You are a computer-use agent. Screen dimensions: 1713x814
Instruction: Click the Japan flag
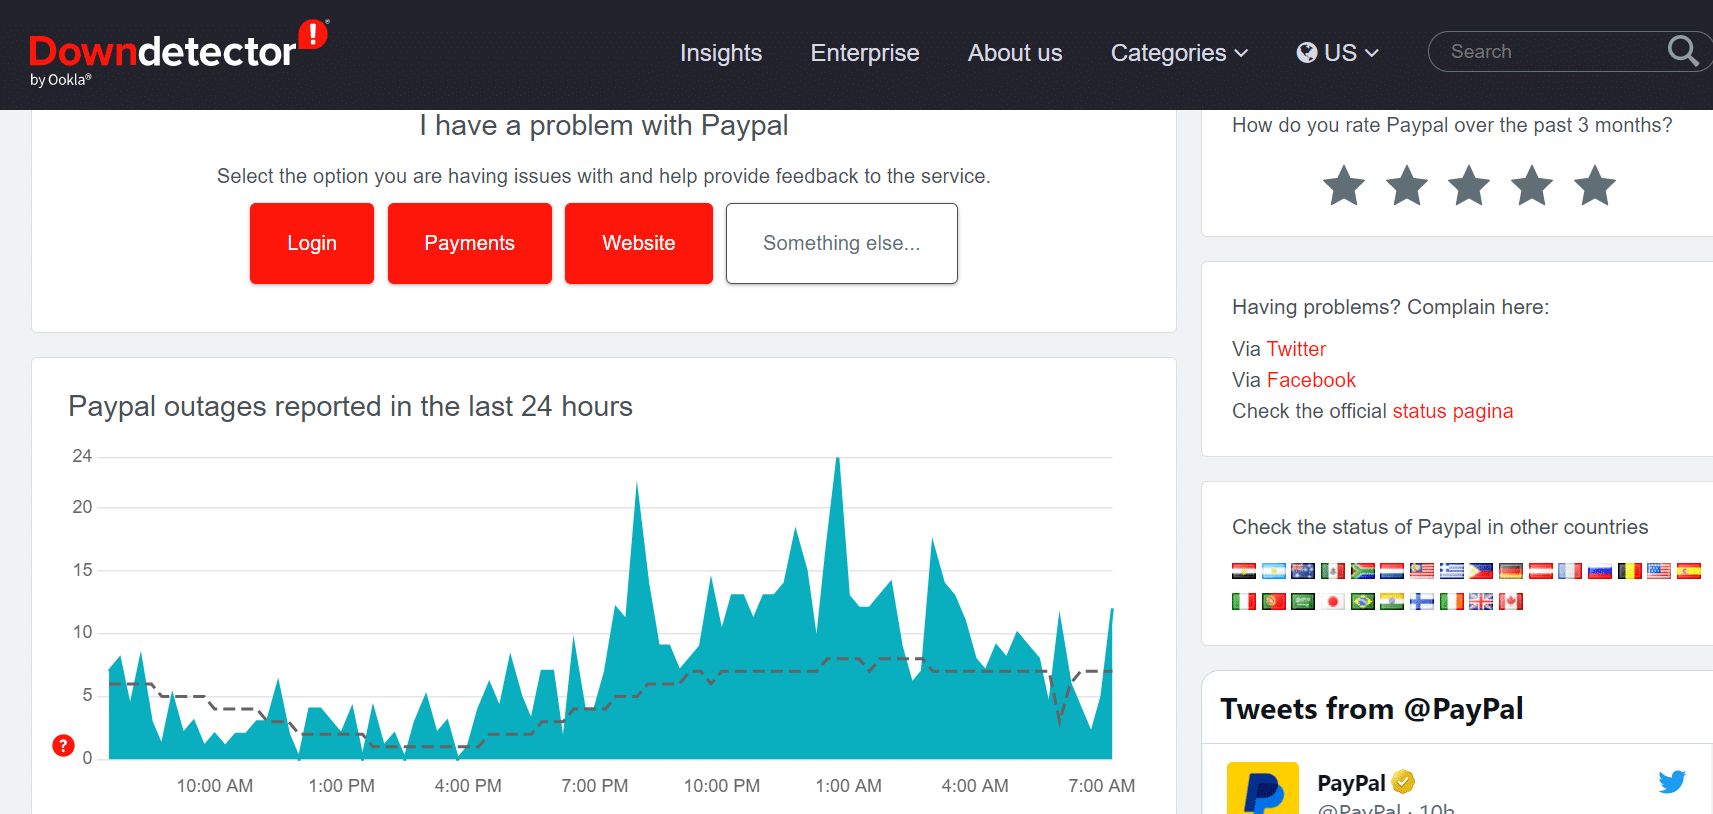point(1333,601)
